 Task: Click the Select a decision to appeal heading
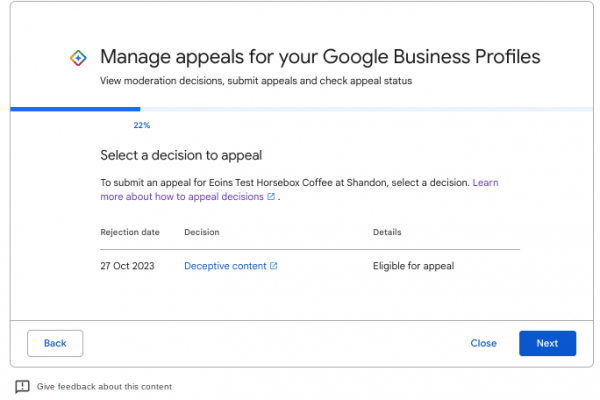click(x=181, y=155)
